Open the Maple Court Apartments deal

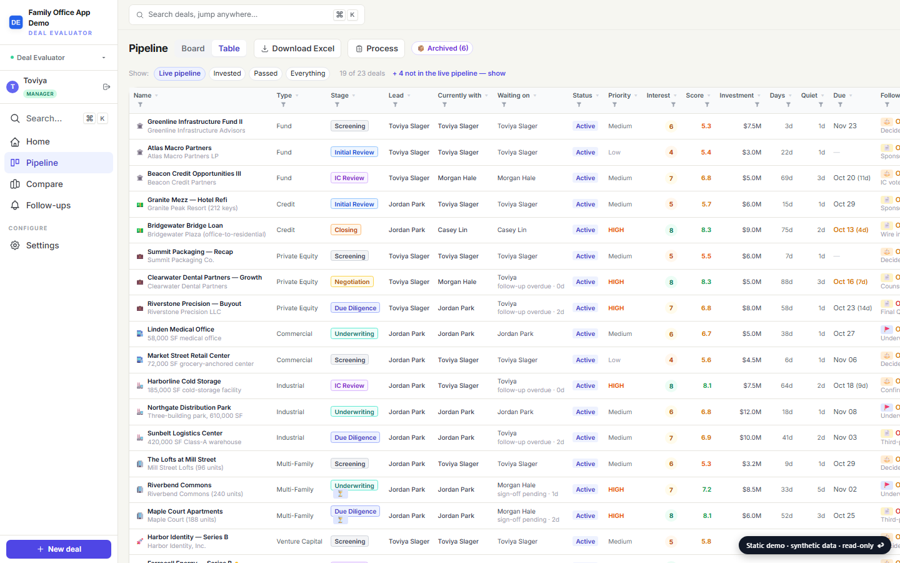pyautogui.click(x=185, y=511)
